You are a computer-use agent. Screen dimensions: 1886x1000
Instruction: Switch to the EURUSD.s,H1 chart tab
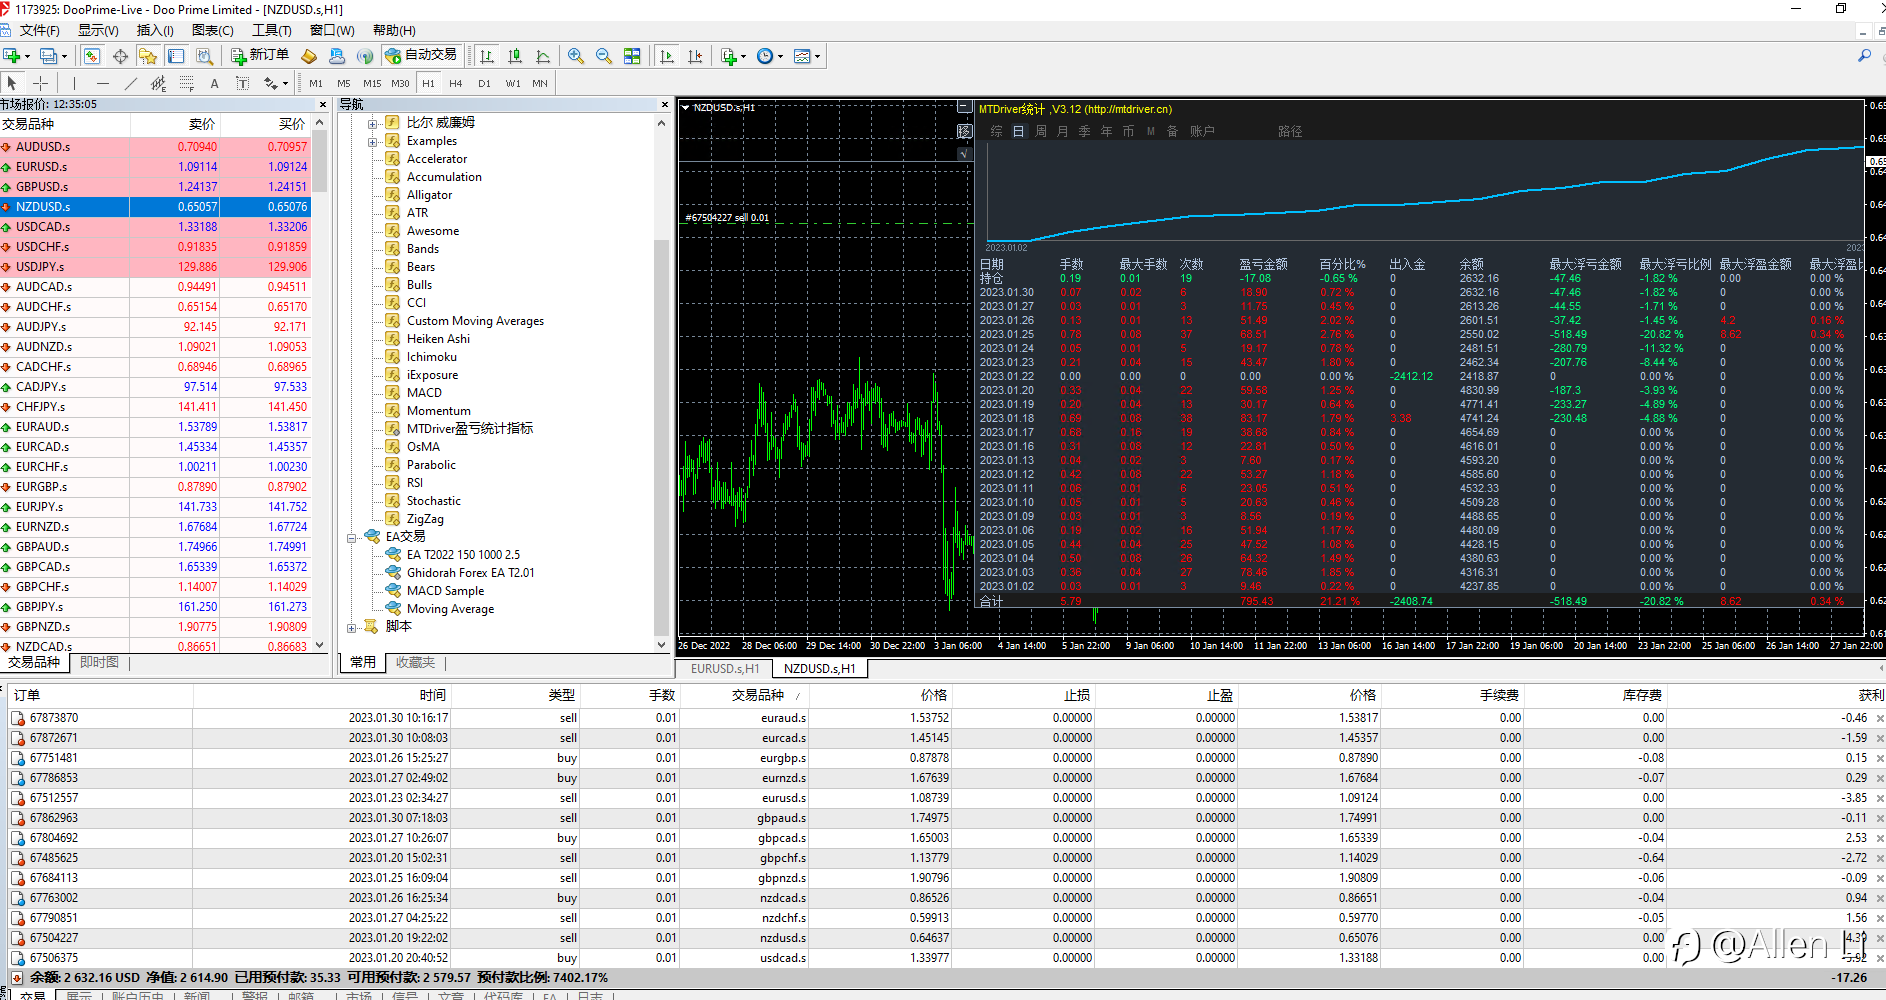click(x=725, y=668)
